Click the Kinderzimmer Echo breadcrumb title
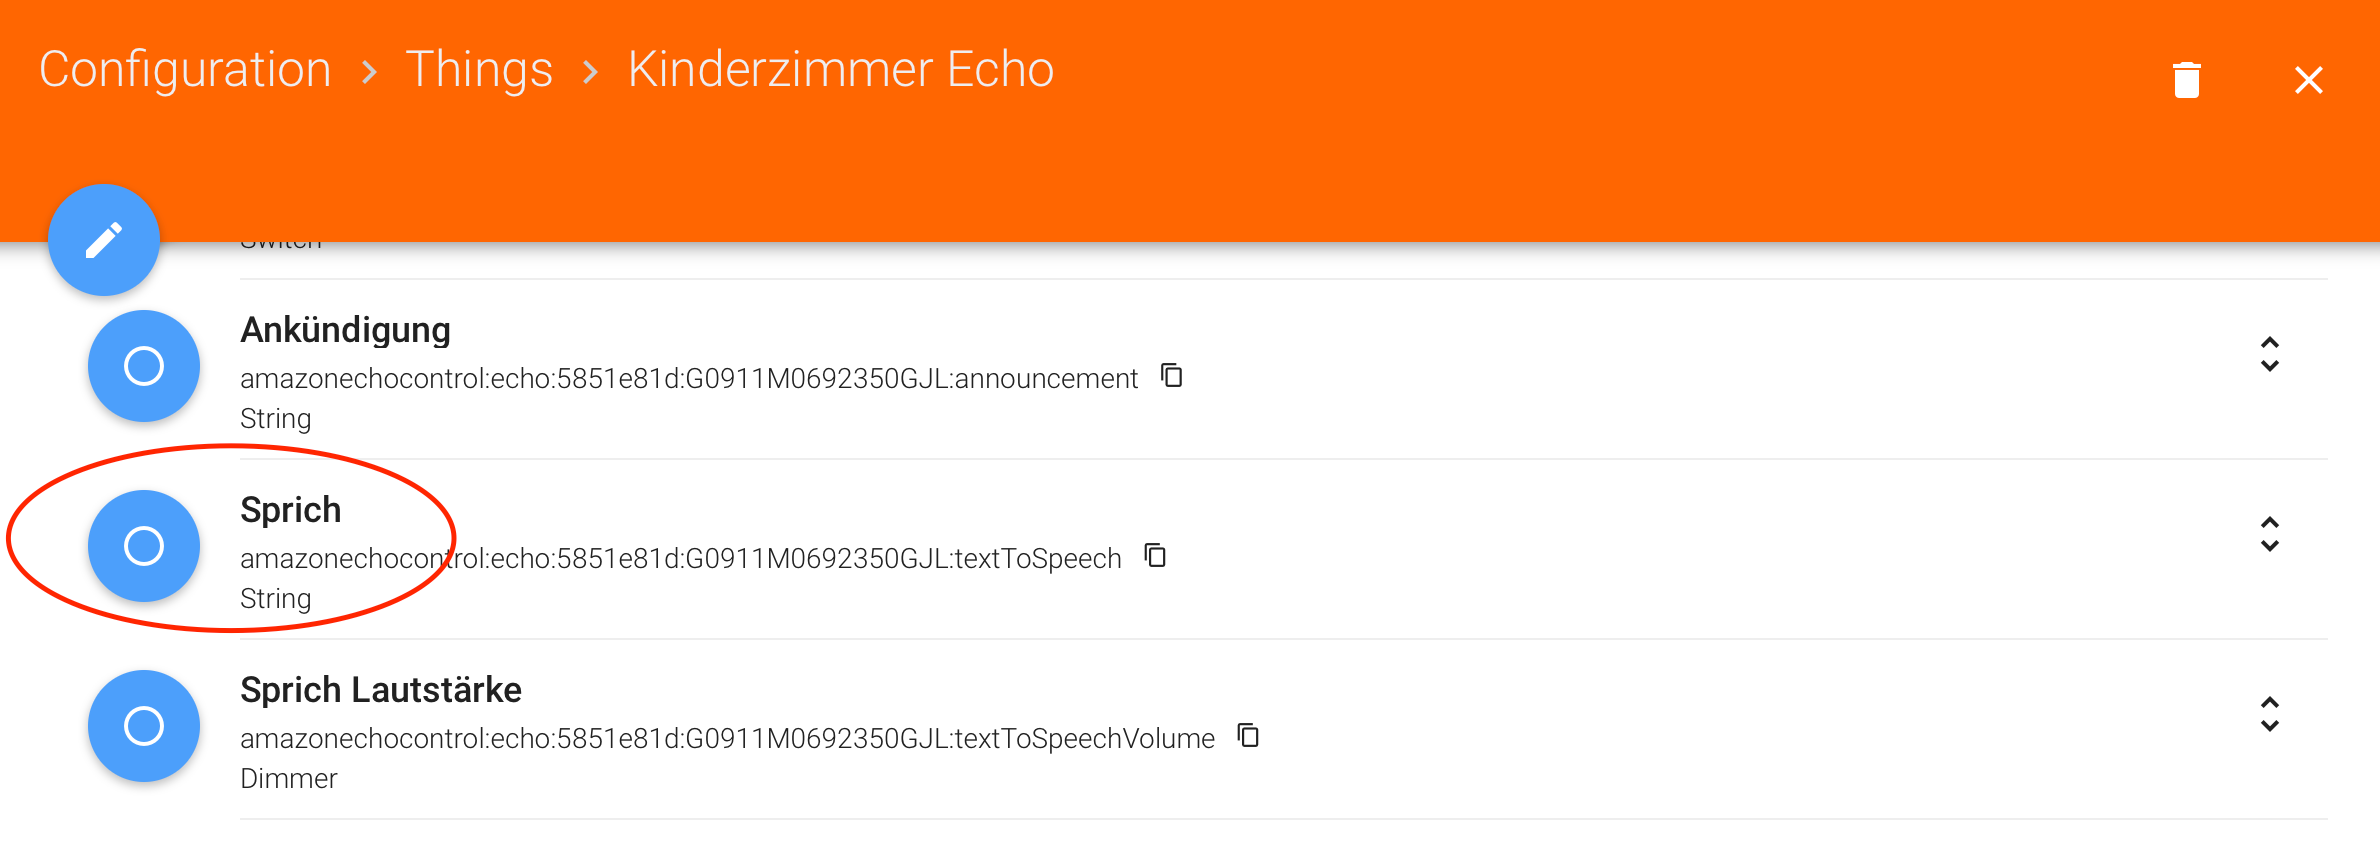2380x842 pixels. tap(841, 70)
